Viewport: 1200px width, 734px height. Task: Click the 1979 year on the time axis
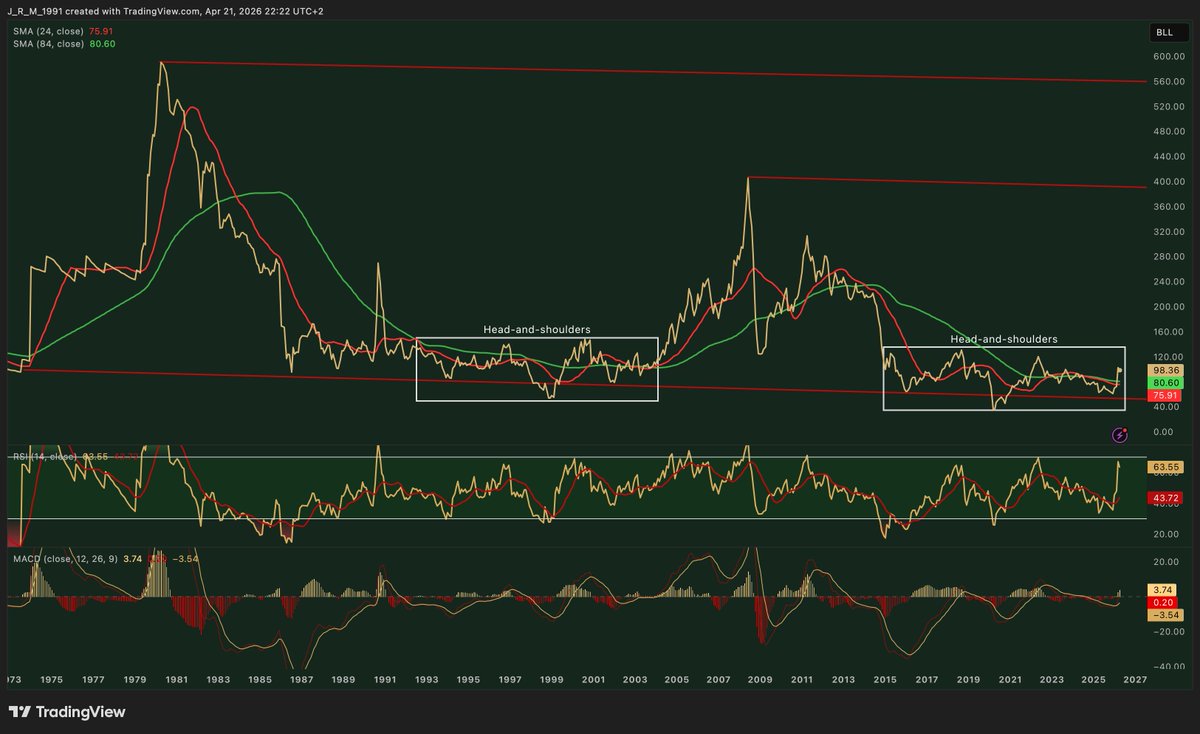pyautogui.click(x=135, y=680)
